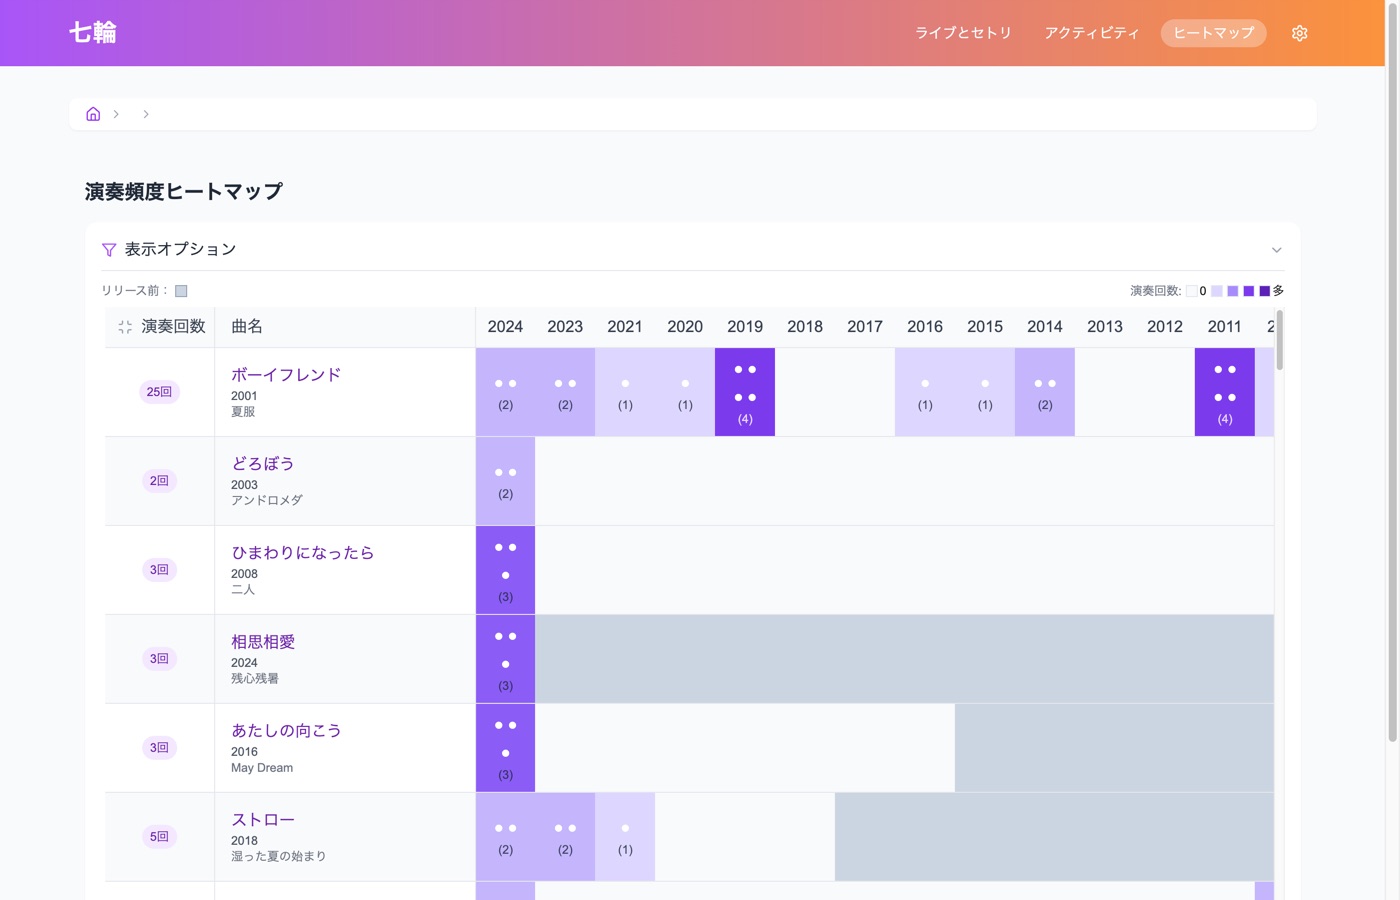This screenshot has height=900, width=1400.
Task: Click ボーイフレンド's 2024 cell showing (2)
Action: (505, 392)
